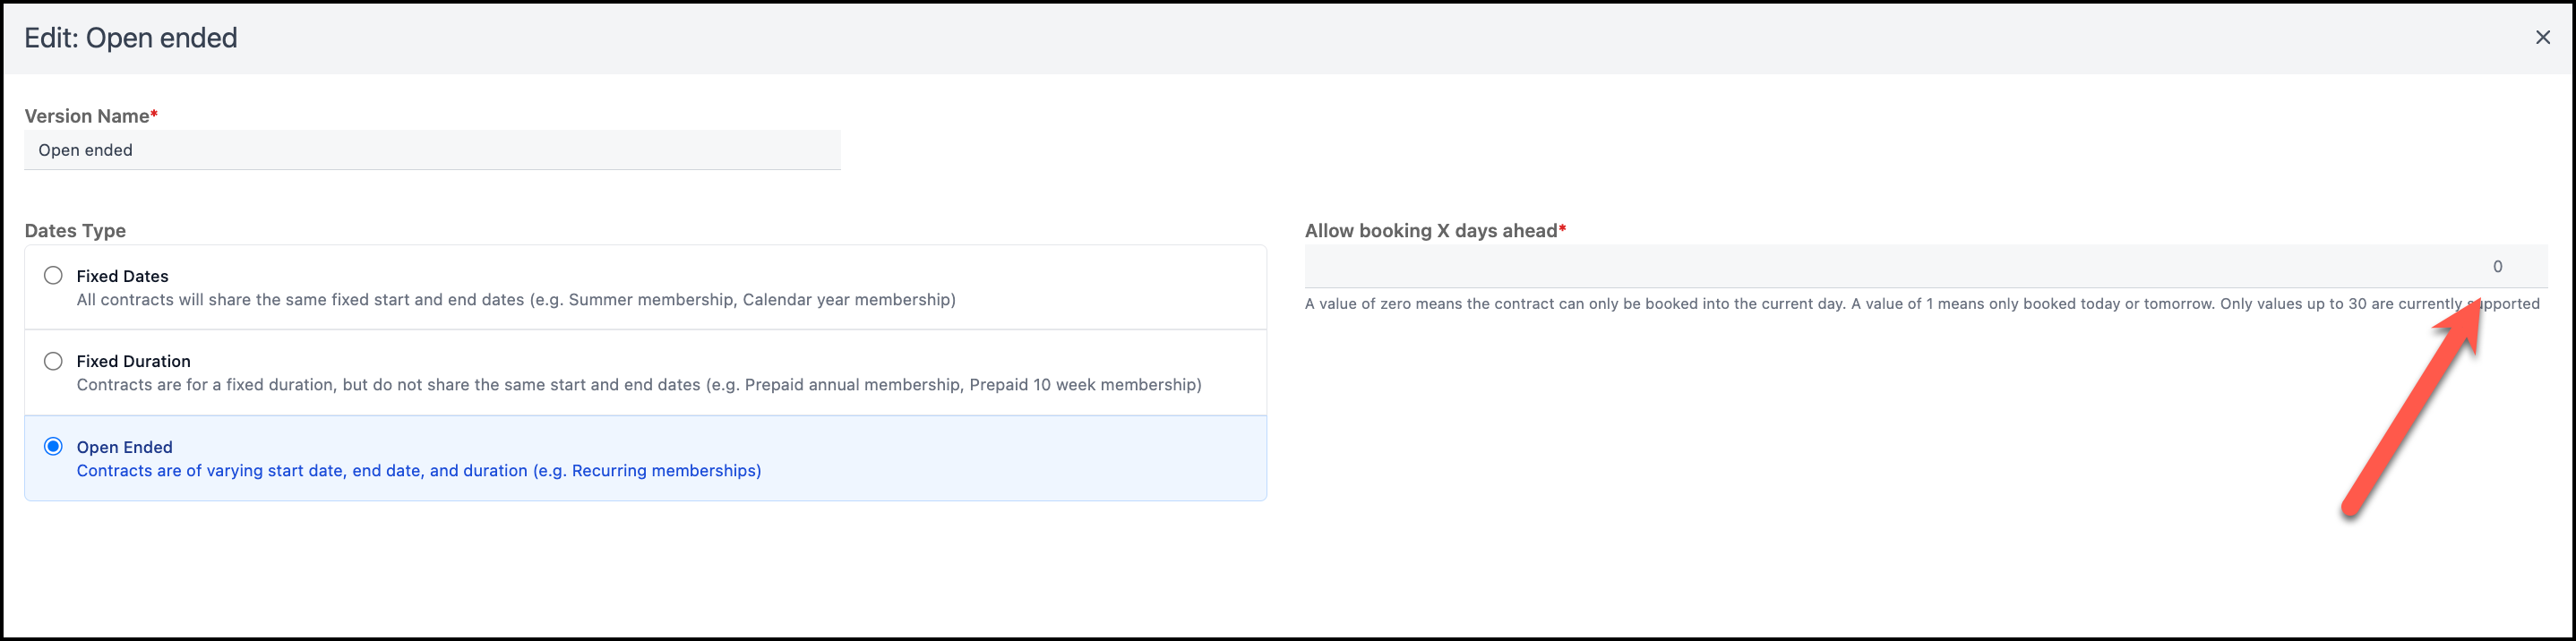The height and width of the screenshot is (641, 2576).
Task: Click the red asterisk beside days ahead label
Action: click(1562, 229)
